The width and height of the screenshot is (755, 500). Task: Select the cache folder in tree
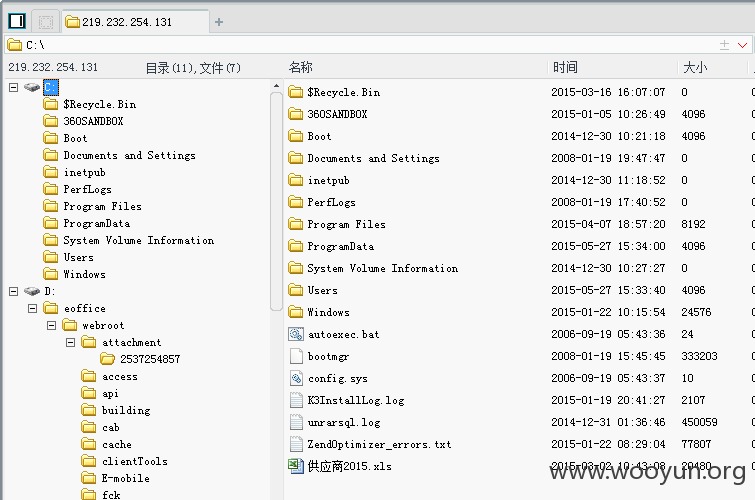click(x=117, y=444)
